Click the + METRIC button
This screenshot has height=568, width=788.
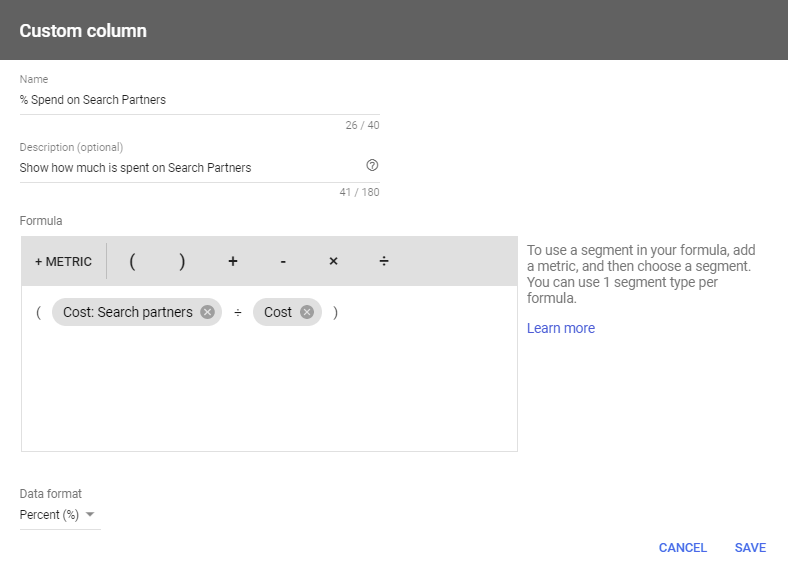click(x=63, y=261)
